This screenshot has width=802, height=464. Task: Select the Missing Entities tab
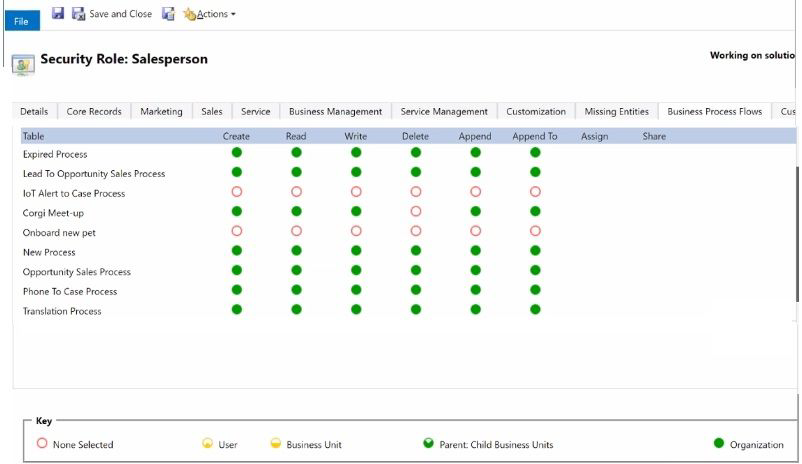pos(616,112)
